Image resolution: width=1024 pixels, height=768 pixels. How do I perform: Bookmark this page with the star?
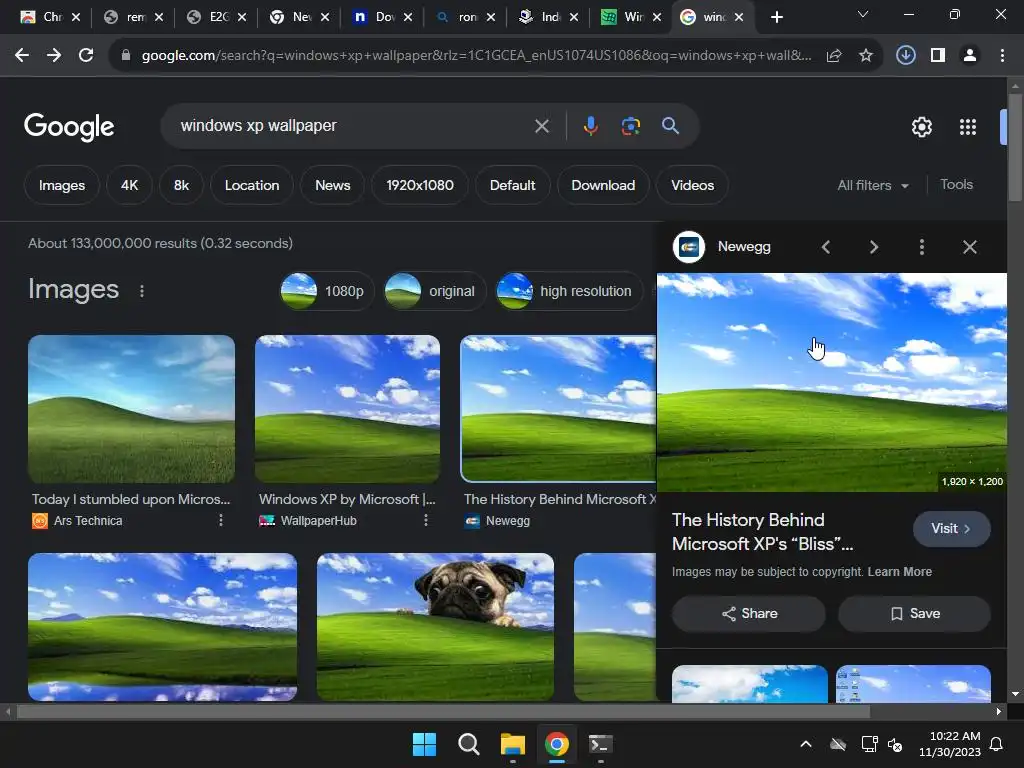coord(866,56)
